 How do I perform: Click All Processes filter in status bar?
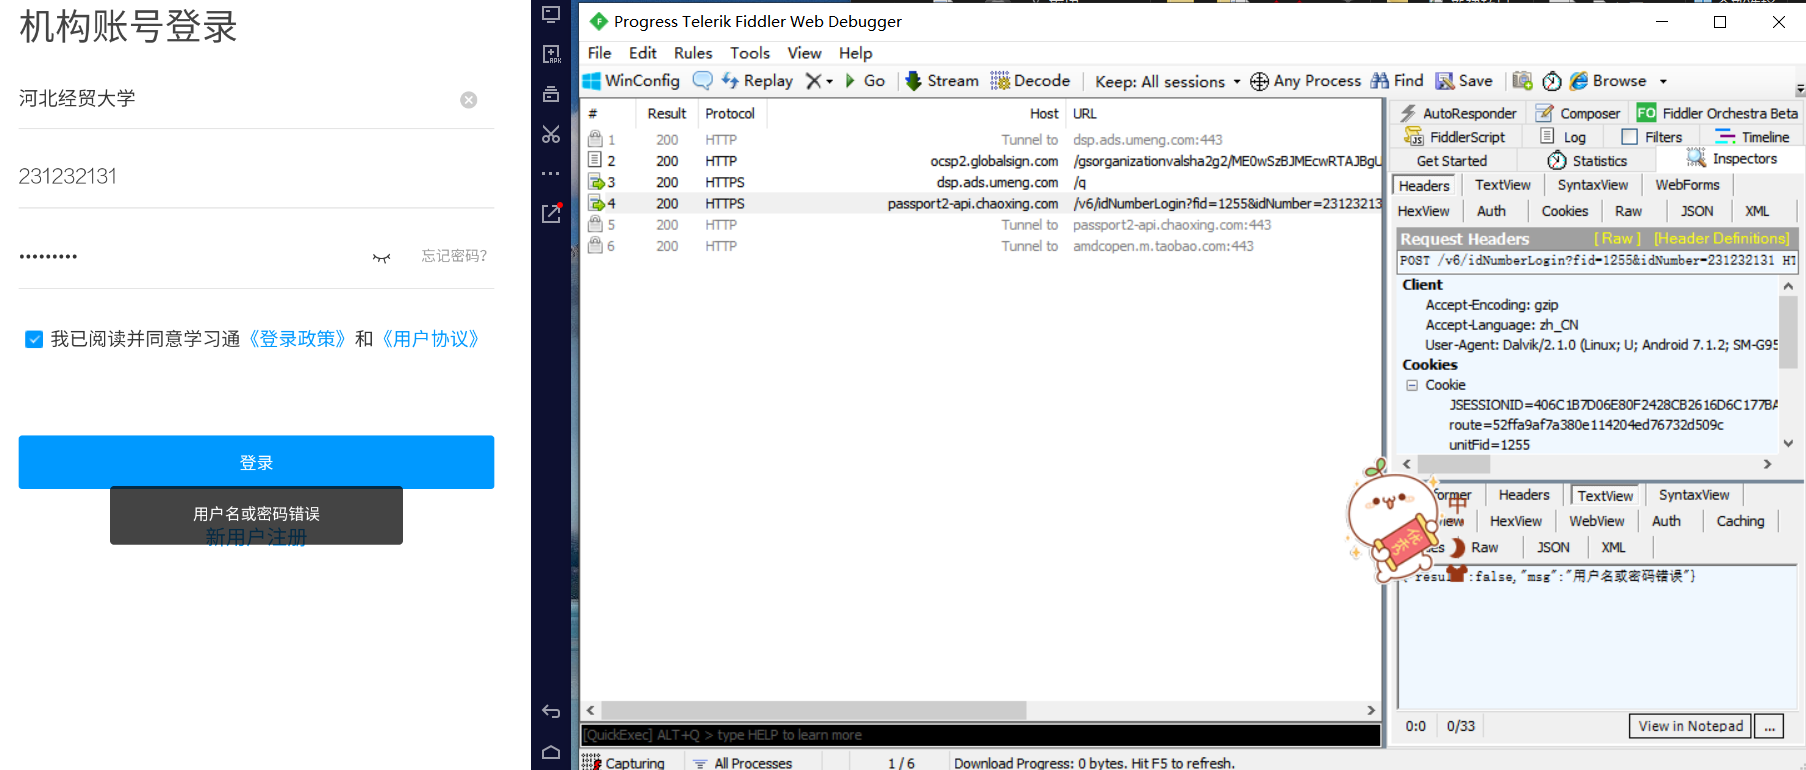click(x=742, y=762)
